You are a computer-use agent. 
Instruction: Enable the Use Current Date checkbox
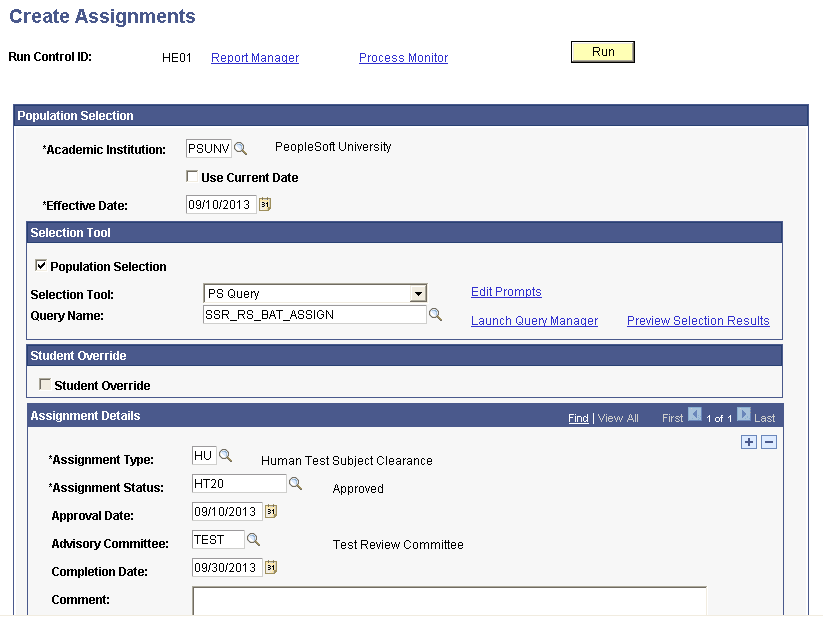(191, 176)
